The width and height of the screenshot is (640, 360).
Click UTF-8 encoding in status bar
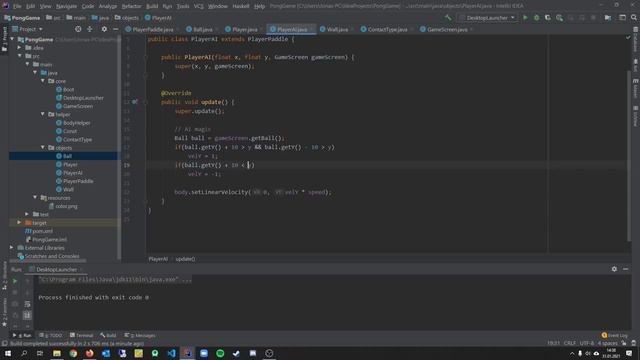[x=587, y=343]
